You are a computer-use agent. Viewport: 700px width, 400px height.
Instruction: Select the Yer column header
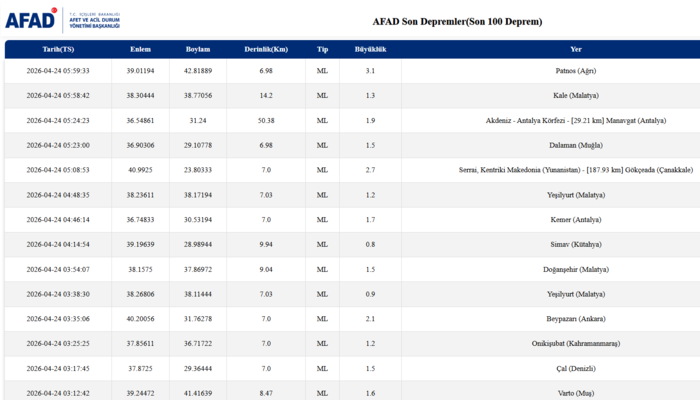tap(576, 49)
